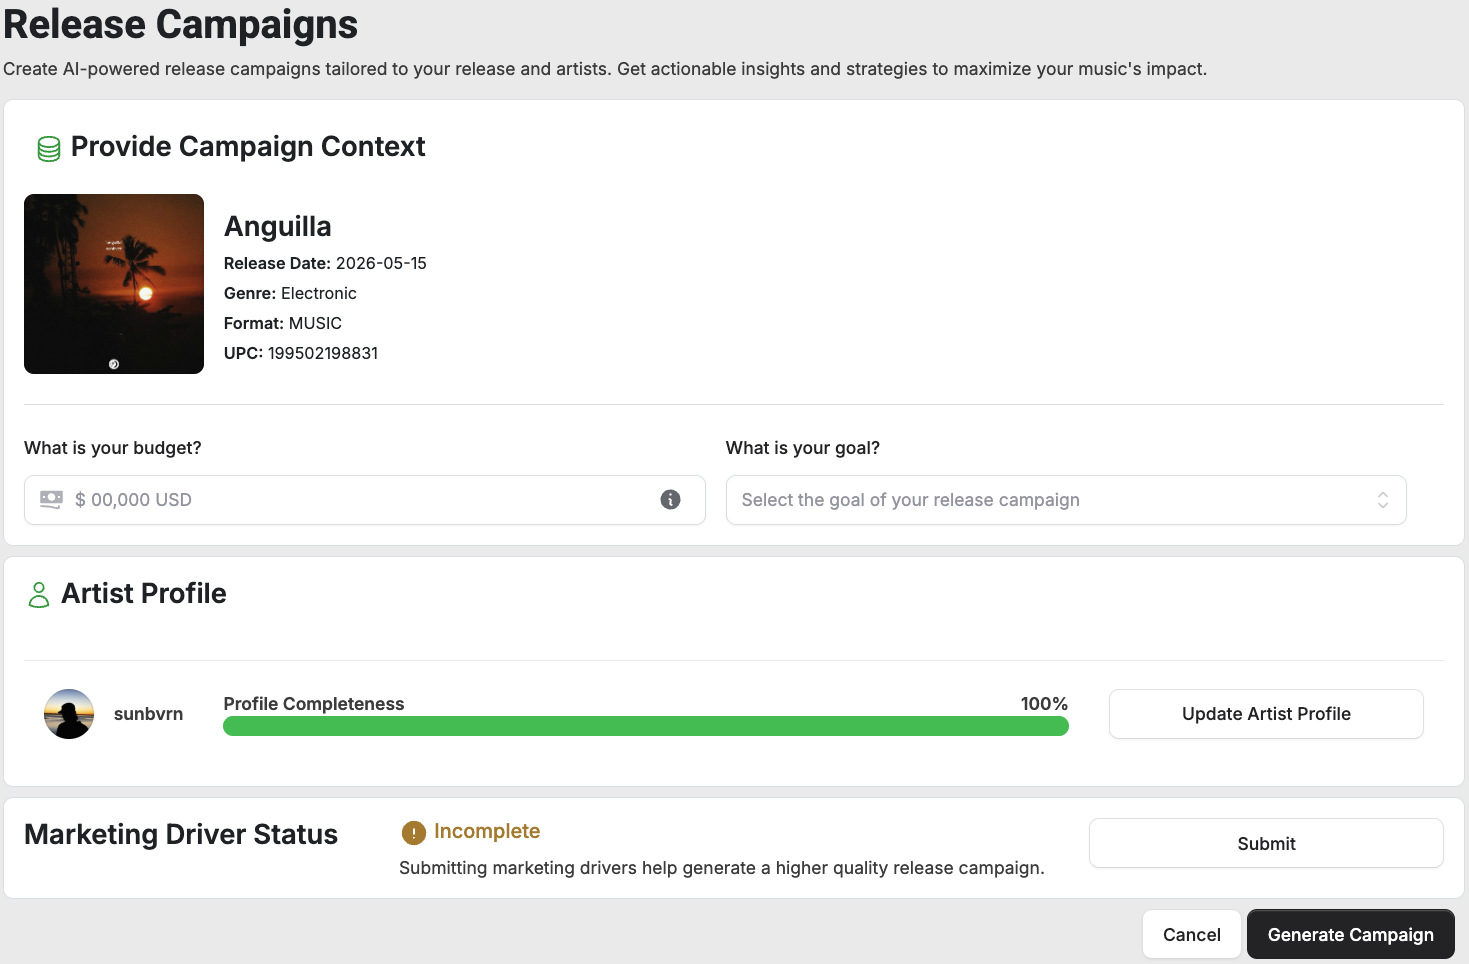The height and width of the screenshot is (964, 1469).
Task: Click the sunbvrn artist name
Action: point(148,714)
